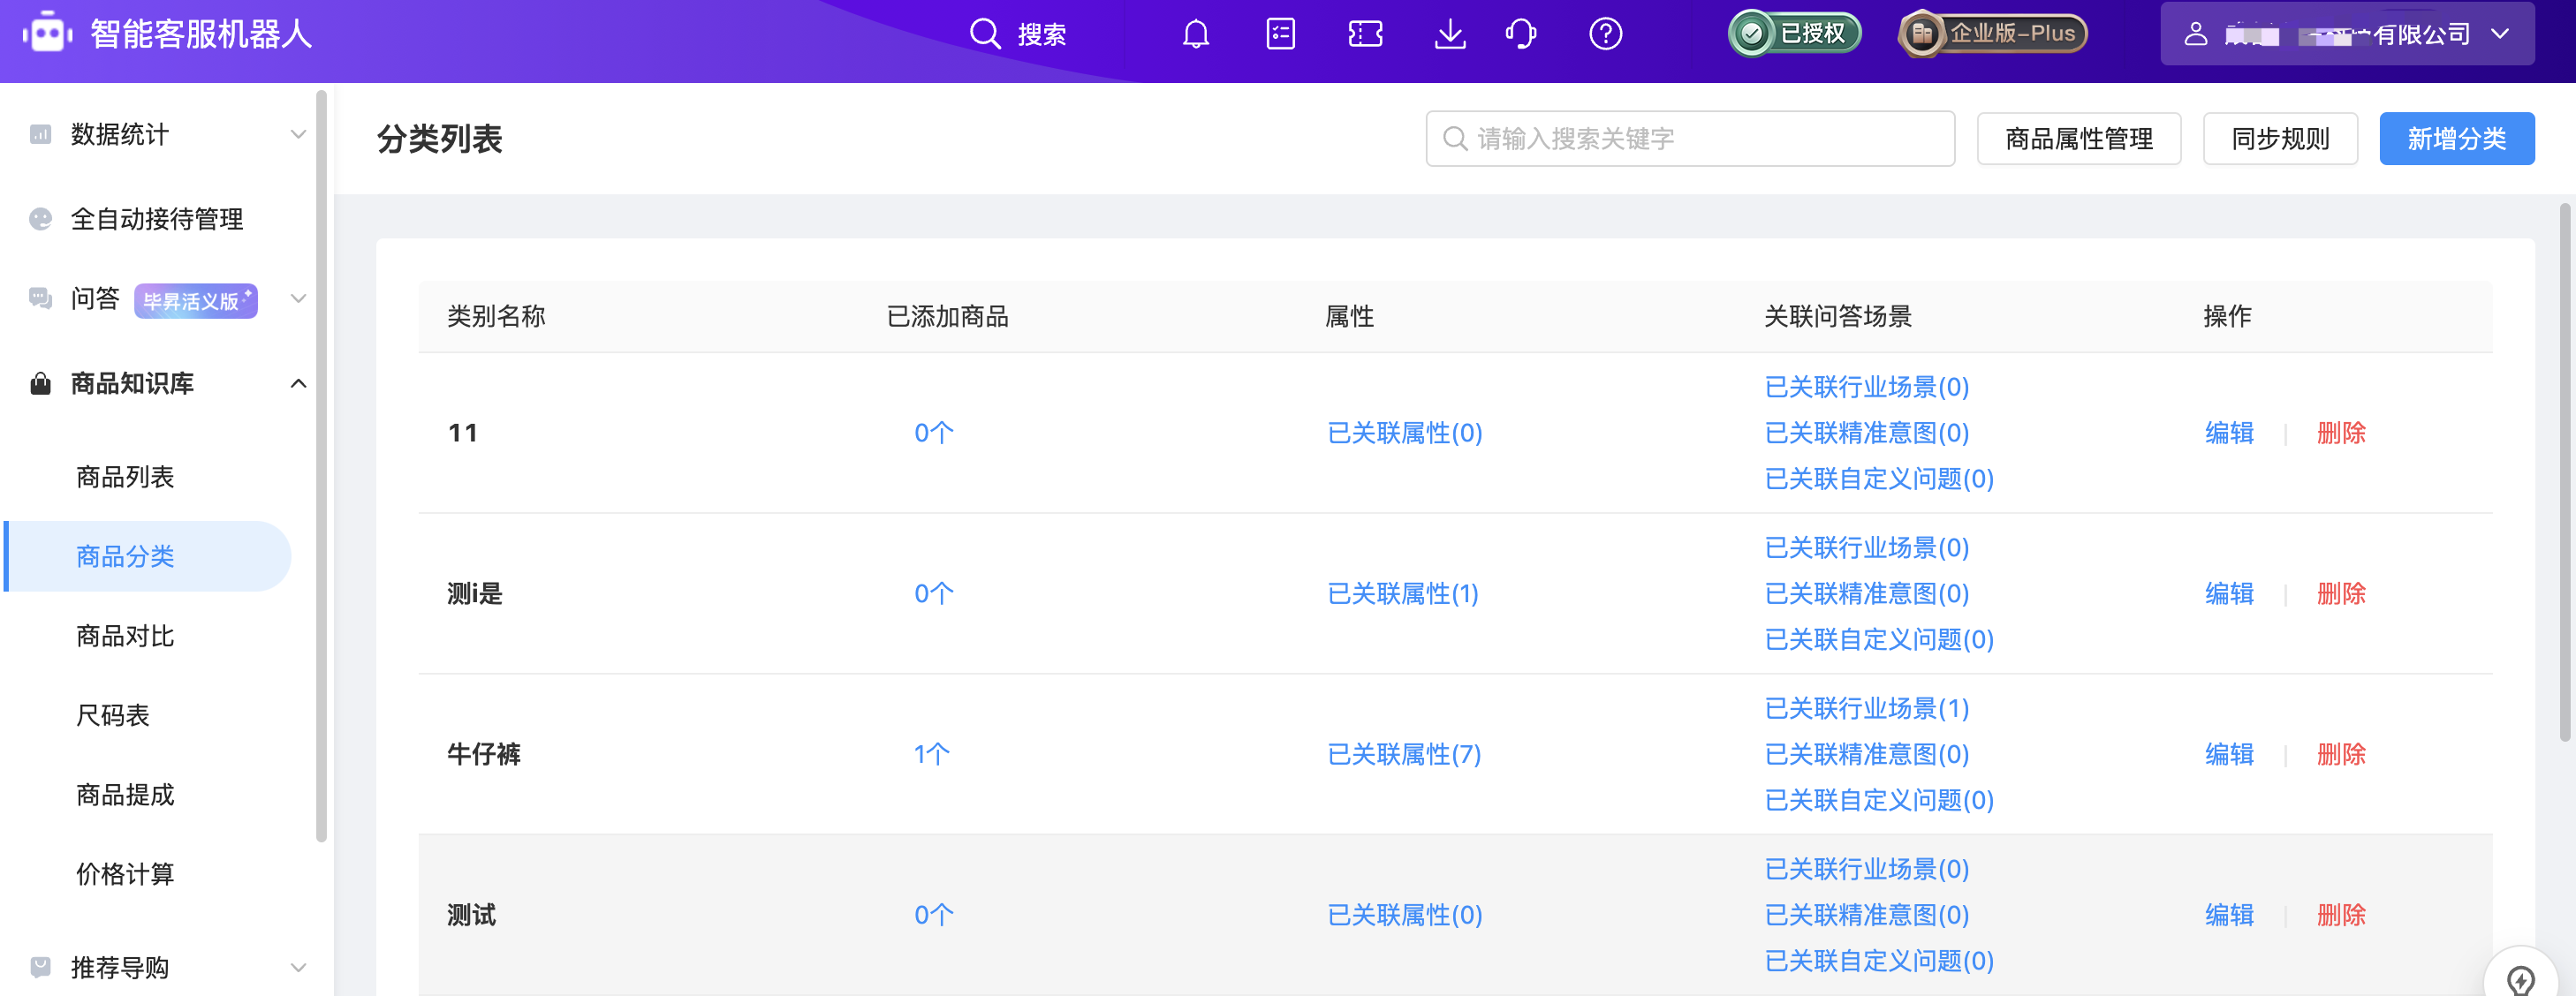Focus the category search keyword field
Viewport: 2576px width, 996px height.
[x=1690, y=138]
